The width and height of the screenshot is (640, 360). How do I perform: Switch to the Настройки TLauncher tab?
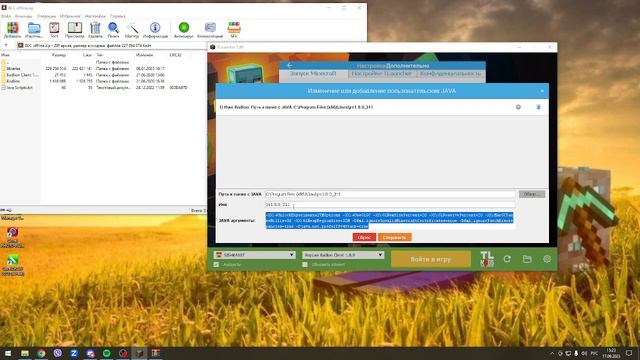pyautogui.click(x=381, y=73)
